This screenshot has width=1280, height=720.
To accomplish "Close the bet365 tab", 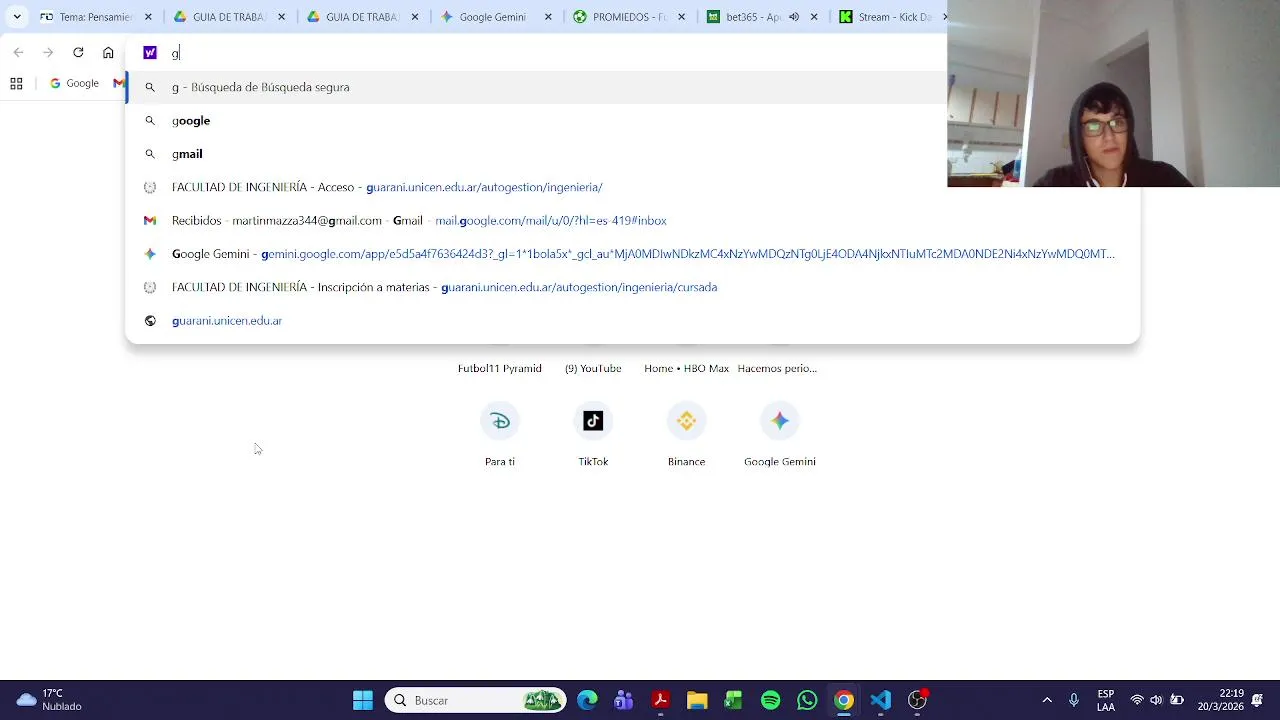I will (x=814, y=17).
